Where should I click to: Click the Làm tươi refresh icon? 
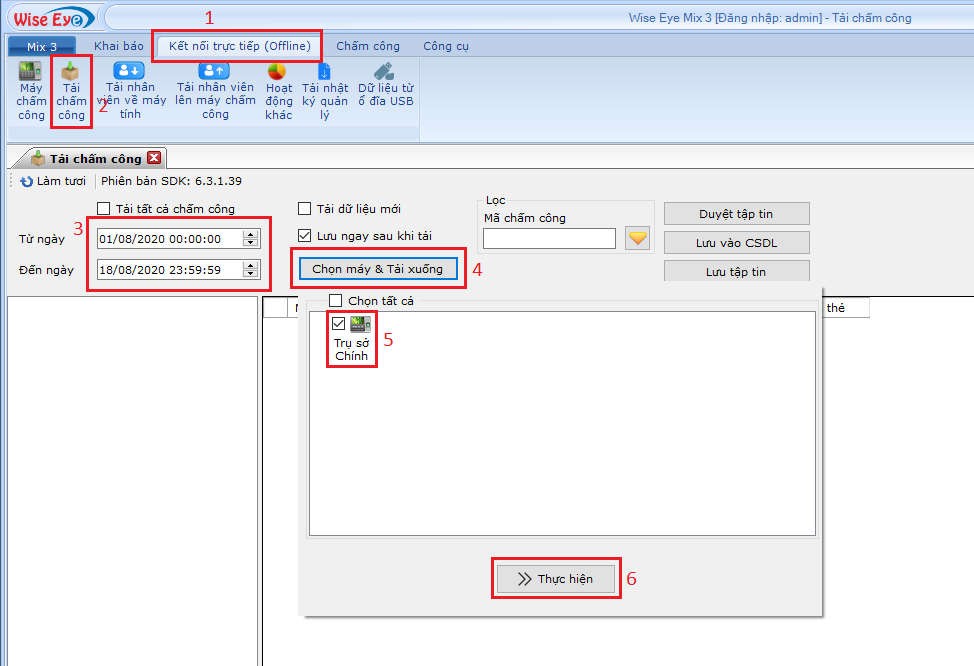click(x=27, y=181)
